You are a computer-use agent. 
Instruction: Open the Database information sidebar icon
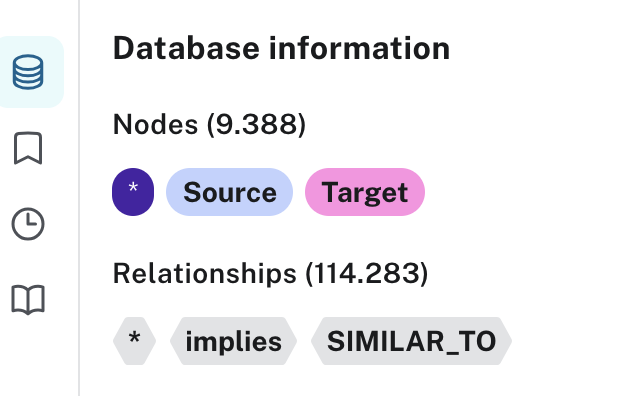[28, 72]
